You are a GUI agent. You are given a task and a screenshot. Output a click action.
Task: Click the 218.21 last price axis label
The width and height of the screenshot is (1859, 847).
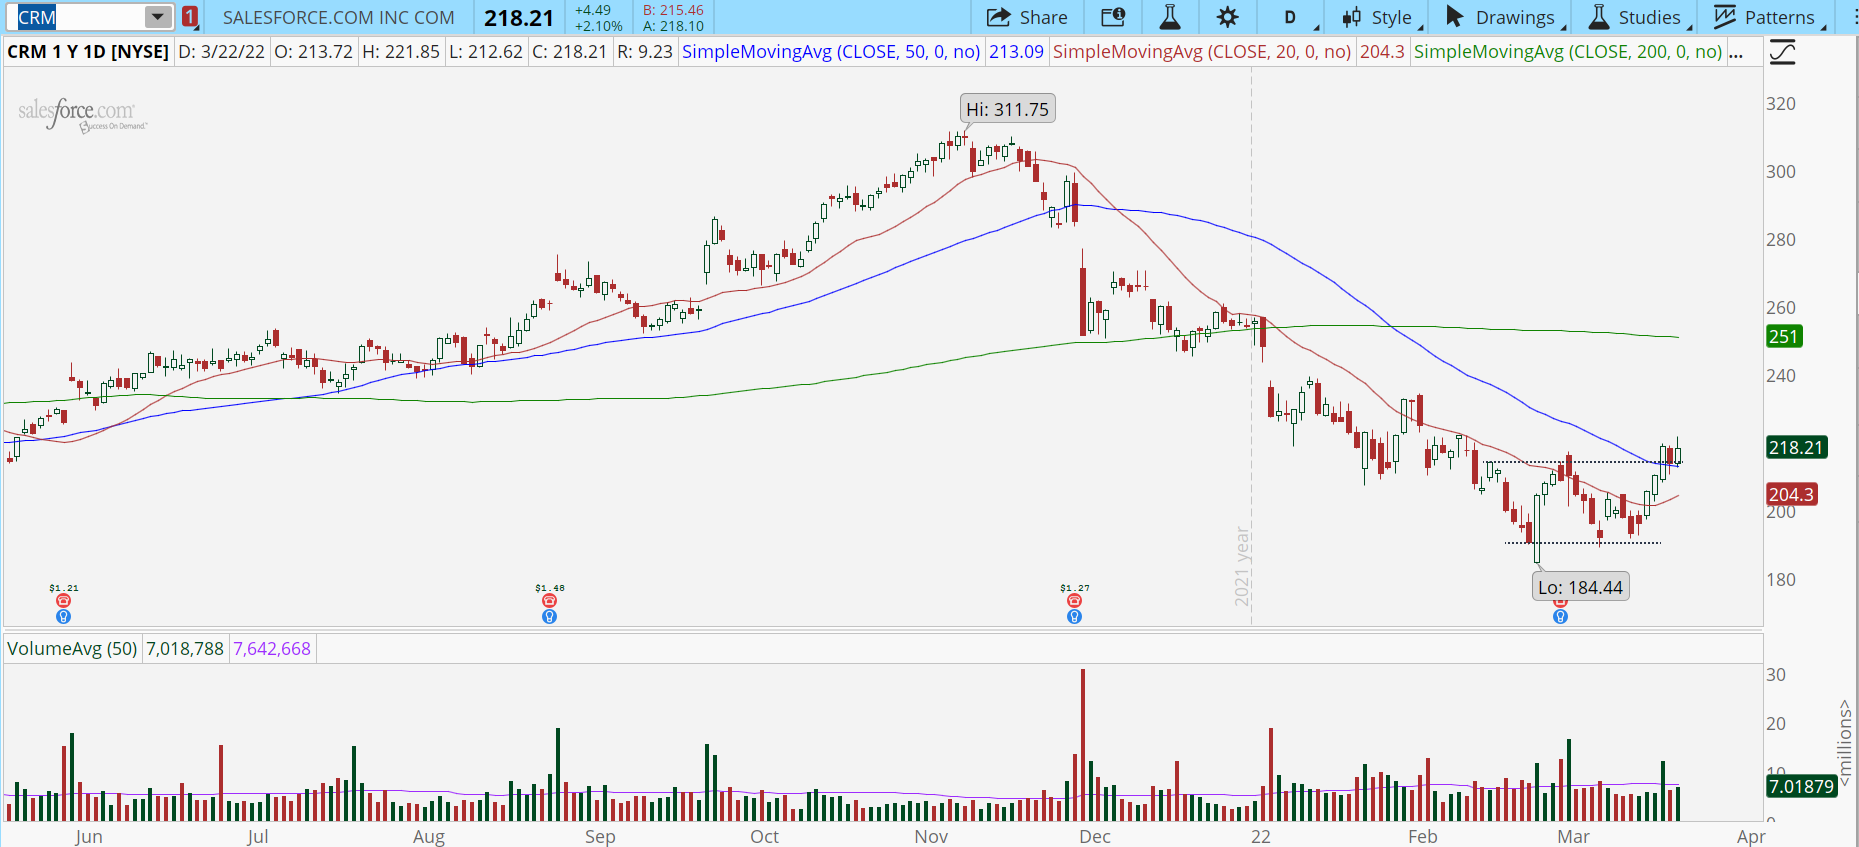pos(1796,447)
